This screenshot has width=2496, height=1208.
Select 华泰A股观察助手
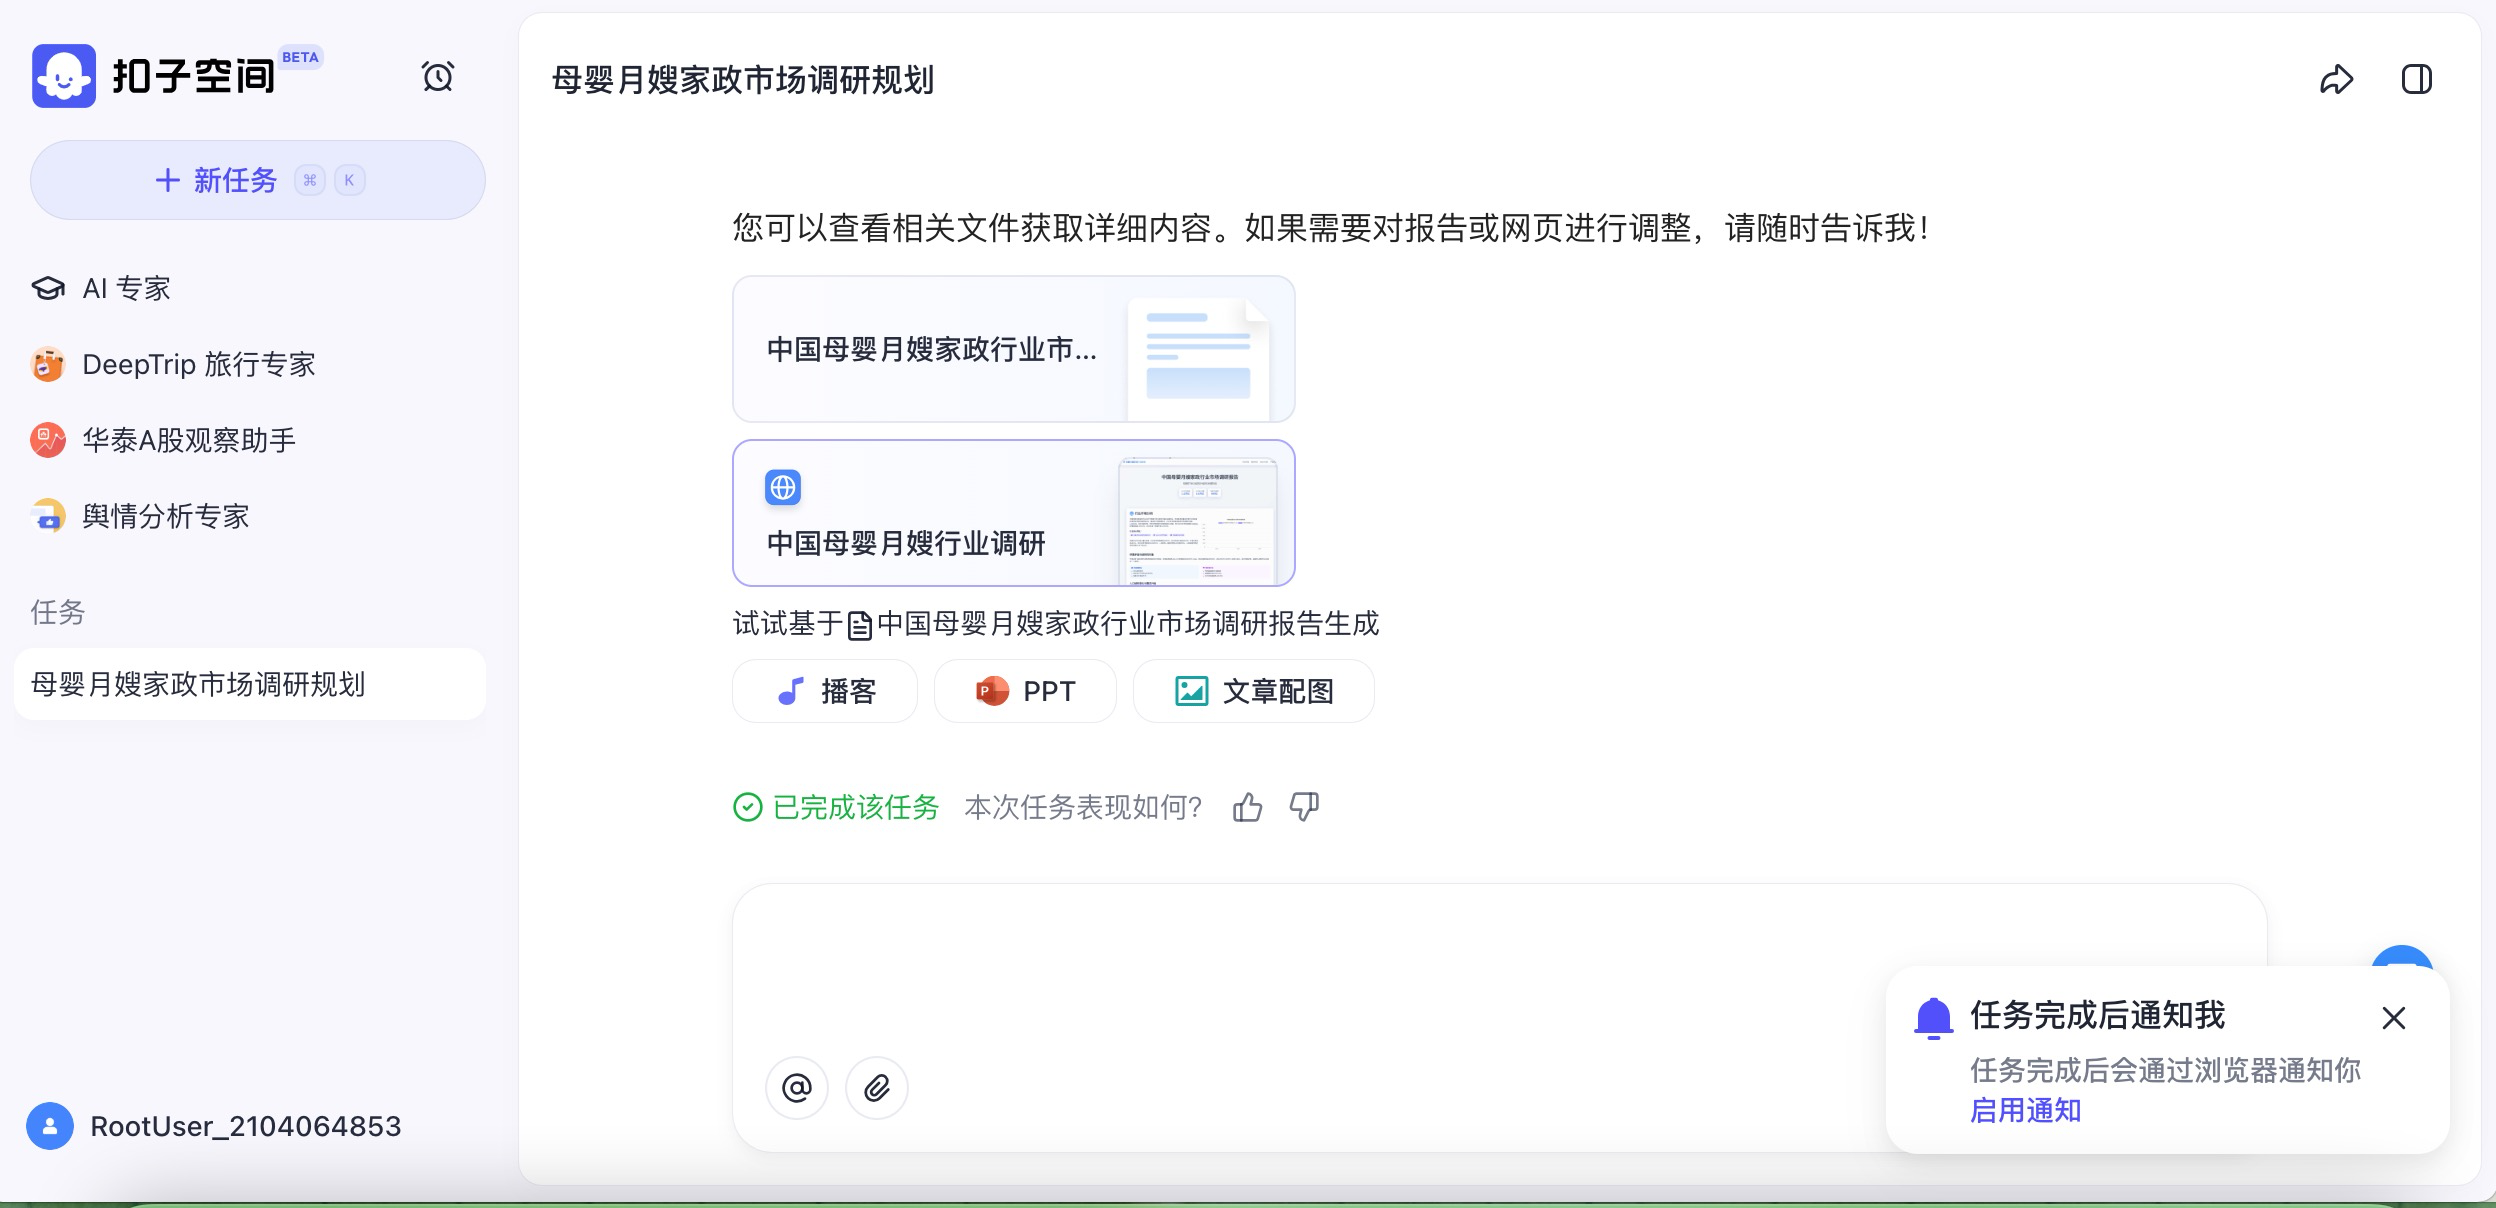(x=188, y=441)
